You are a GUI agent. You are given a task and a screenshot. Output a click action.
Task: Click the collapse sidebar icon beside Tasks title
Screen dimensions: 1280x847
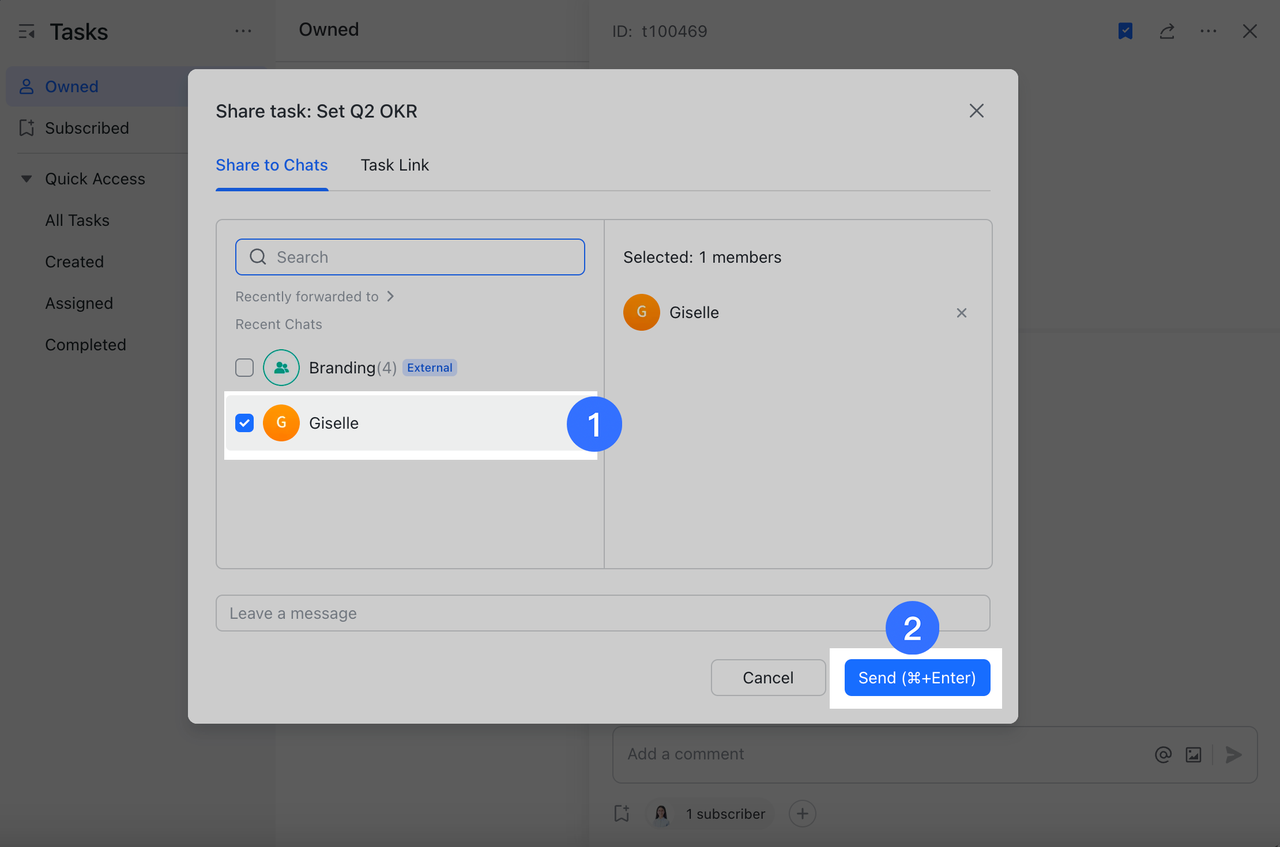[x=26, y=31]
